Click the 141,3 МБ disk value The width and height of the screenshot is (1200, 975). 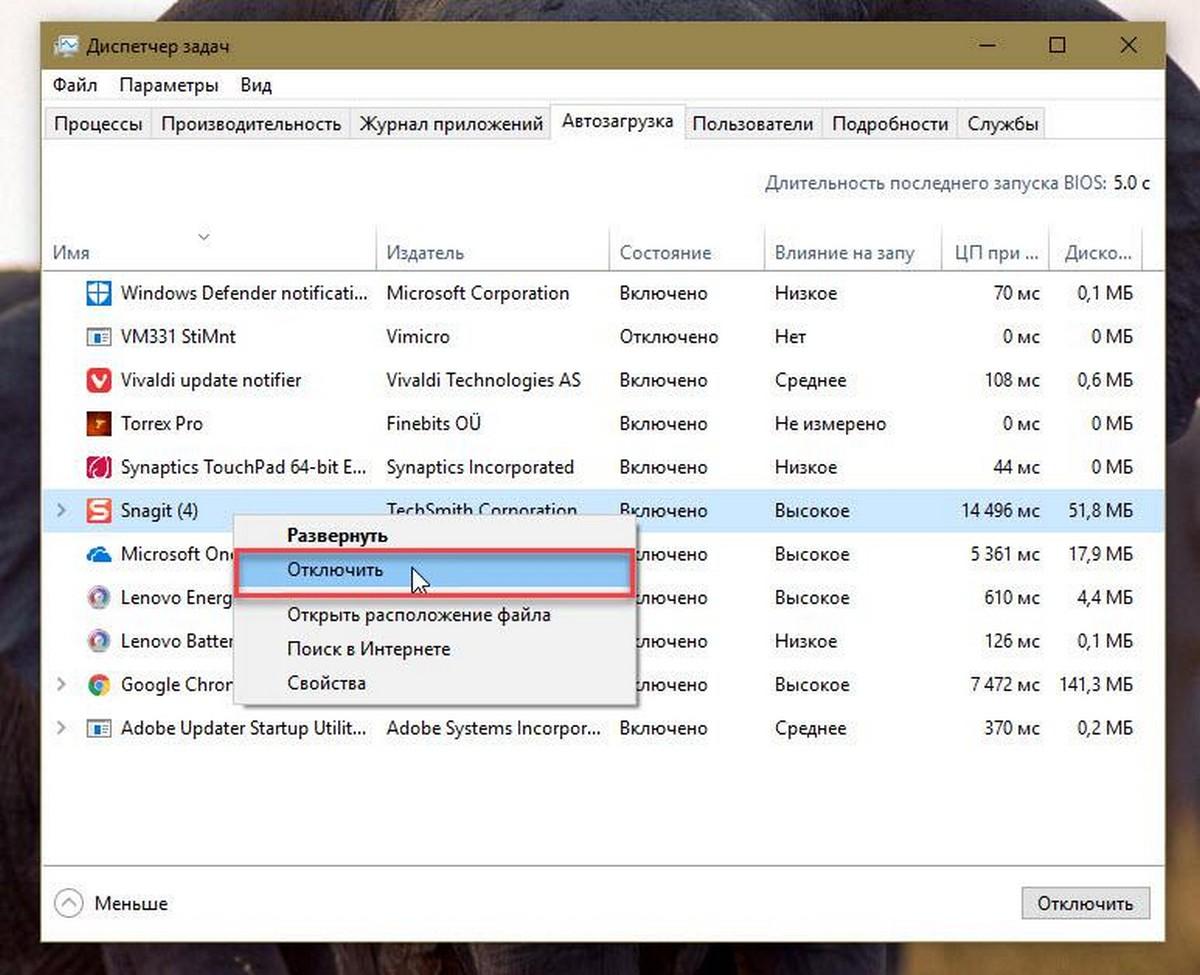point(1095,685)
